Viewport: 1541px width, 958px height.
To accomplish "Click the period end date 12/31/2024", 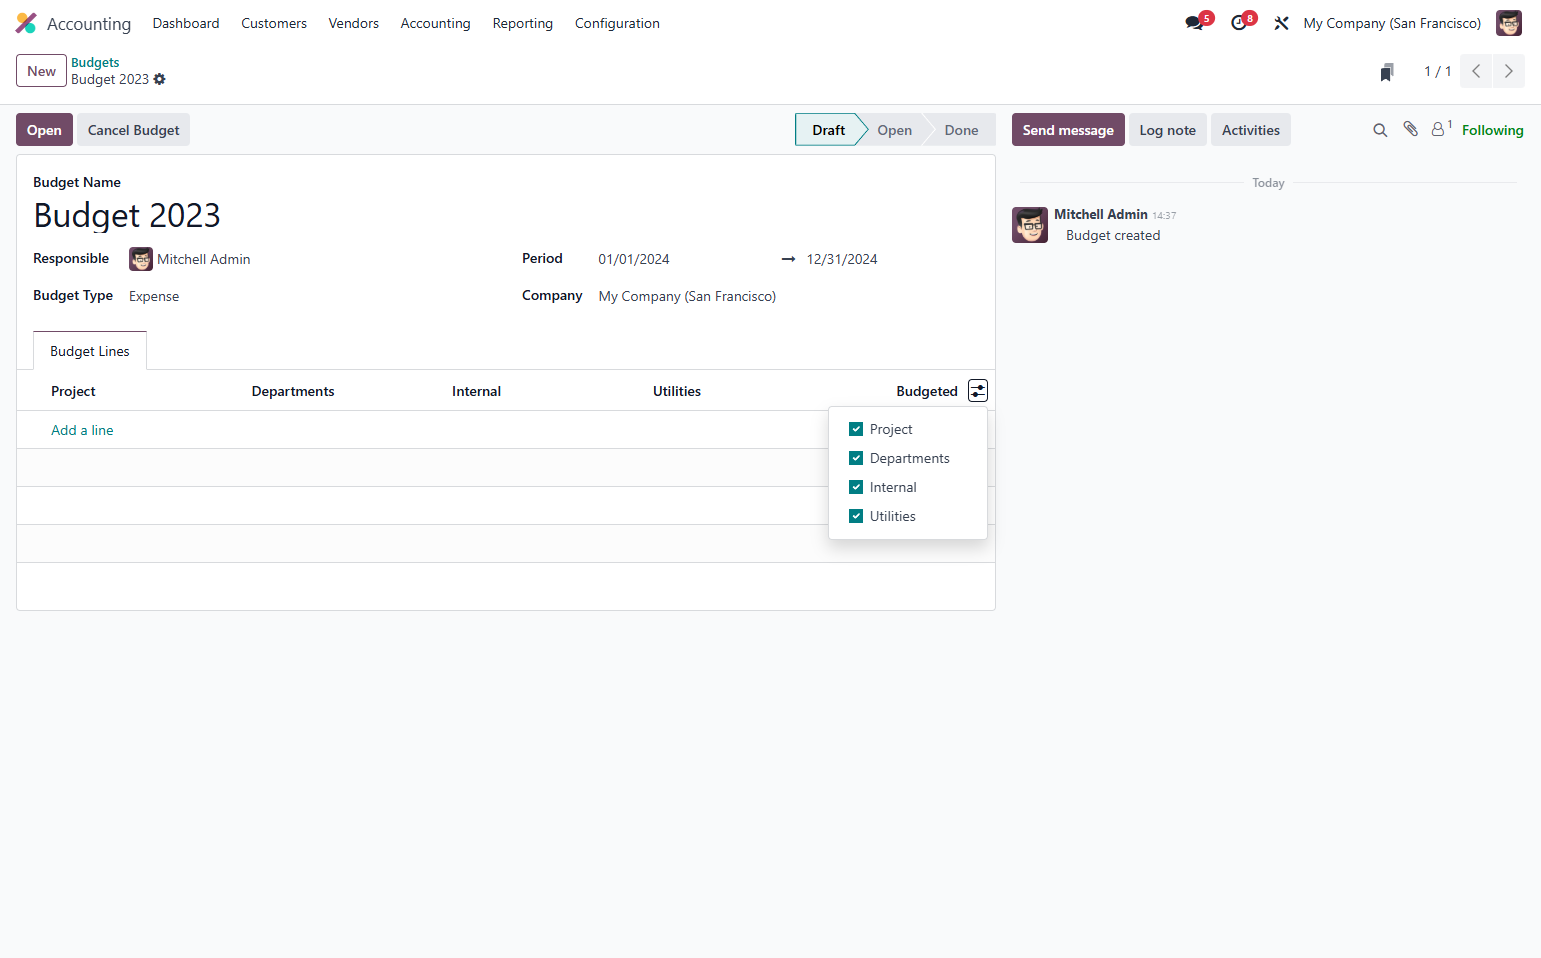I will [842, 259].
